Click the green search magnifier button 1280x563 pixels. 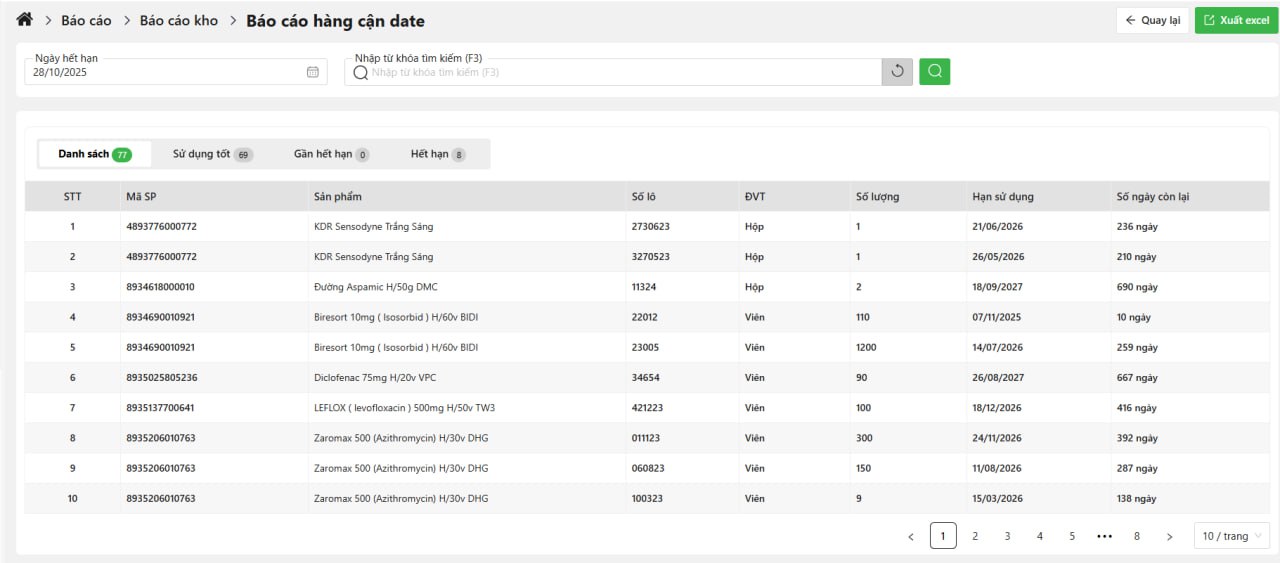tap(934, 71)
